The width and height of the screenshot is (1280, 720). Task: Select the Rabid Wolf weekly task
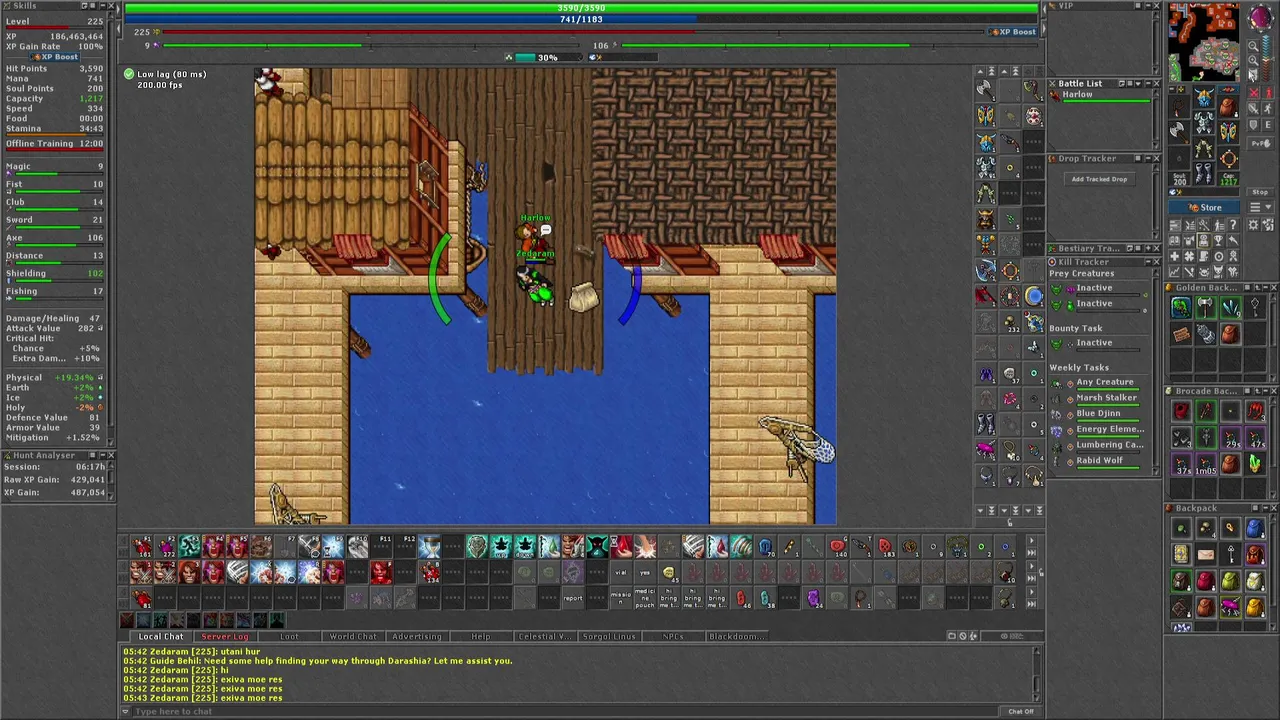tap(1098, 460)
